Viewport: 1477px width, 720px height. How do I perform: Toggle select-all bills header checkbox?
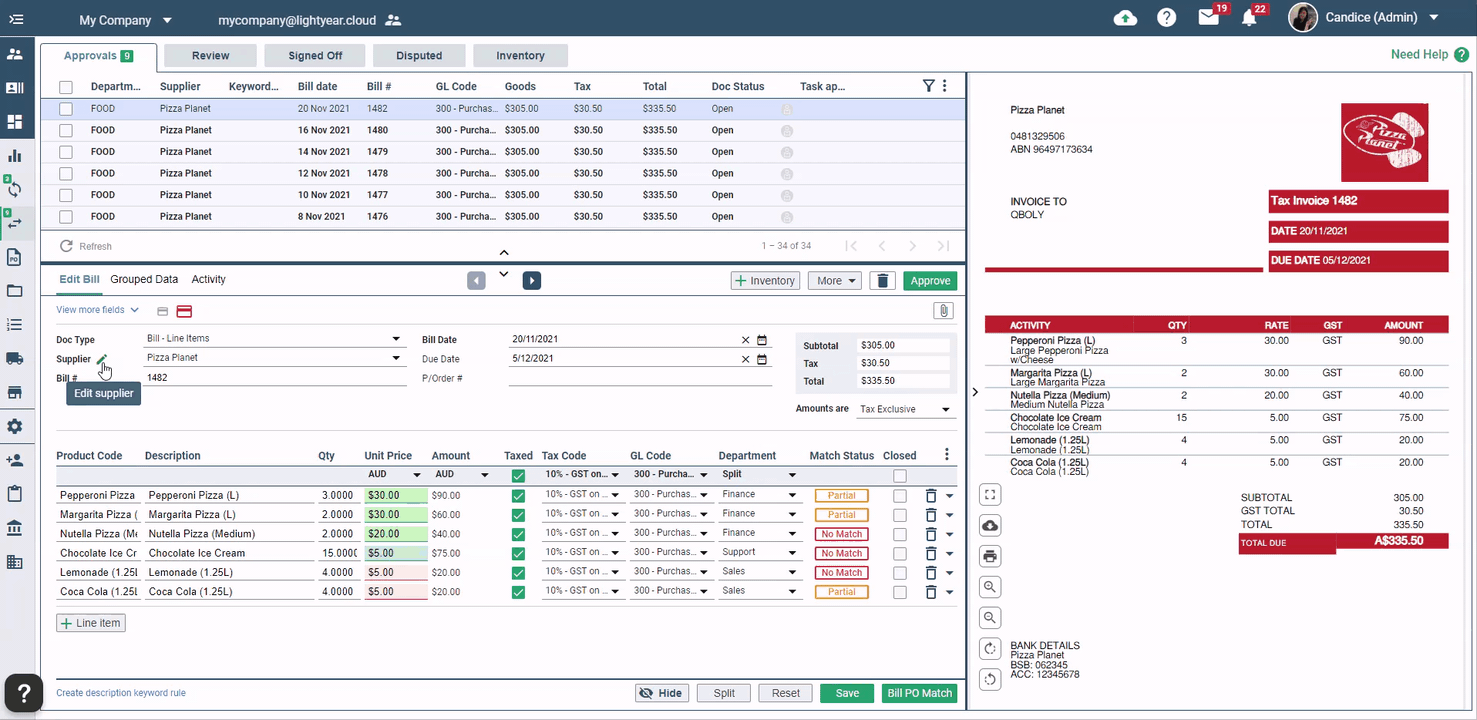66,87
